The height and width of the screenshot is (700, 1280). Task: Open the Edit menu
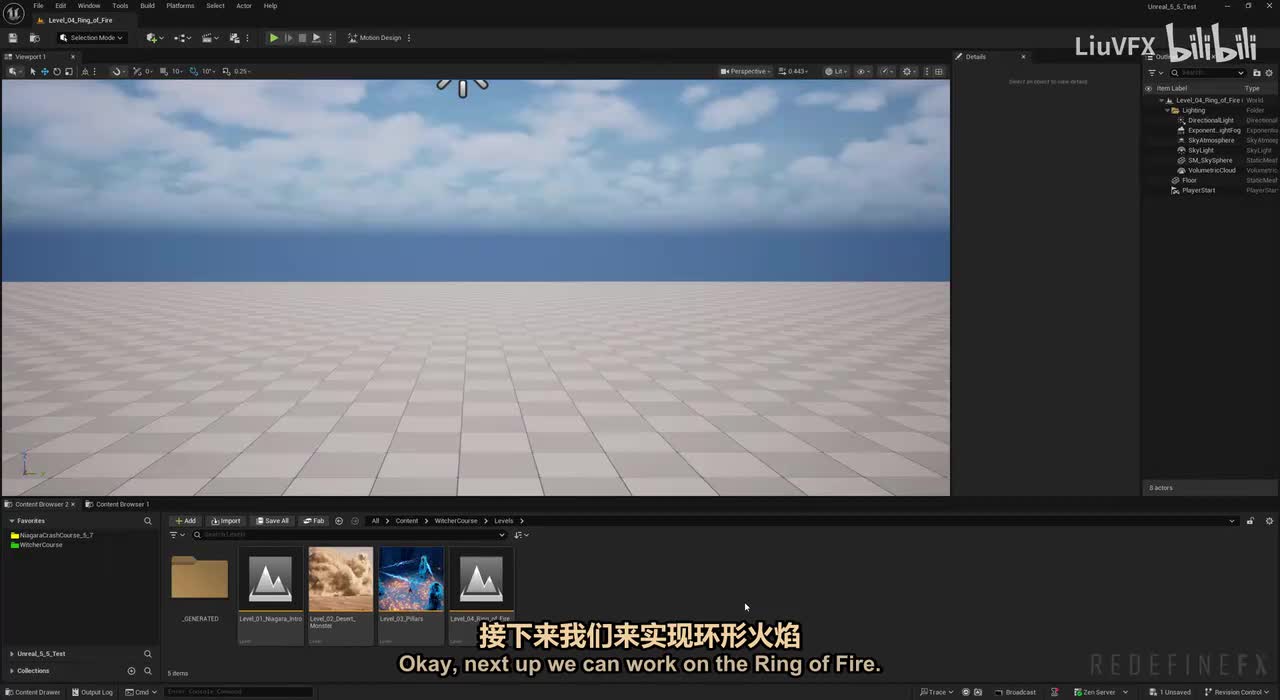pos(61,6)
